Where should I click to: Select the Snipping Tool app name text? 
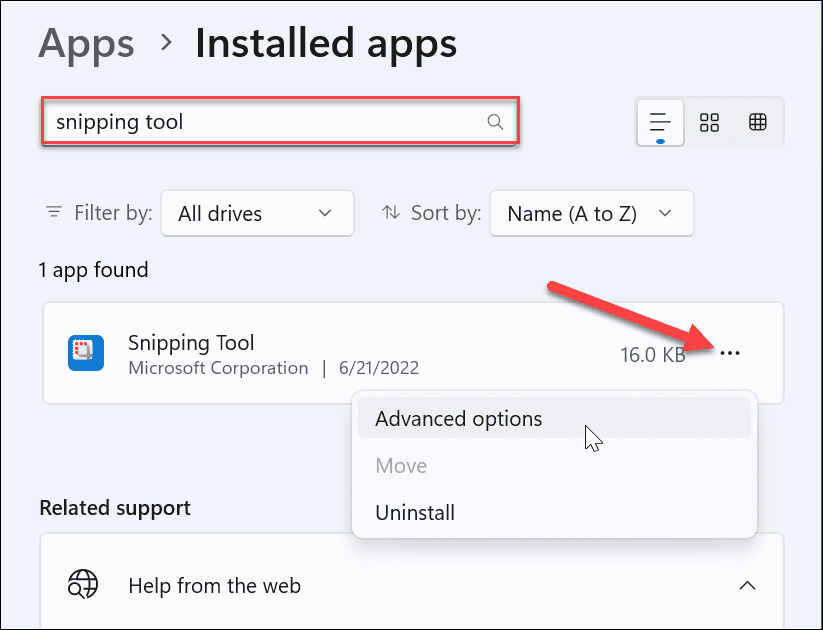coord(191,343)
